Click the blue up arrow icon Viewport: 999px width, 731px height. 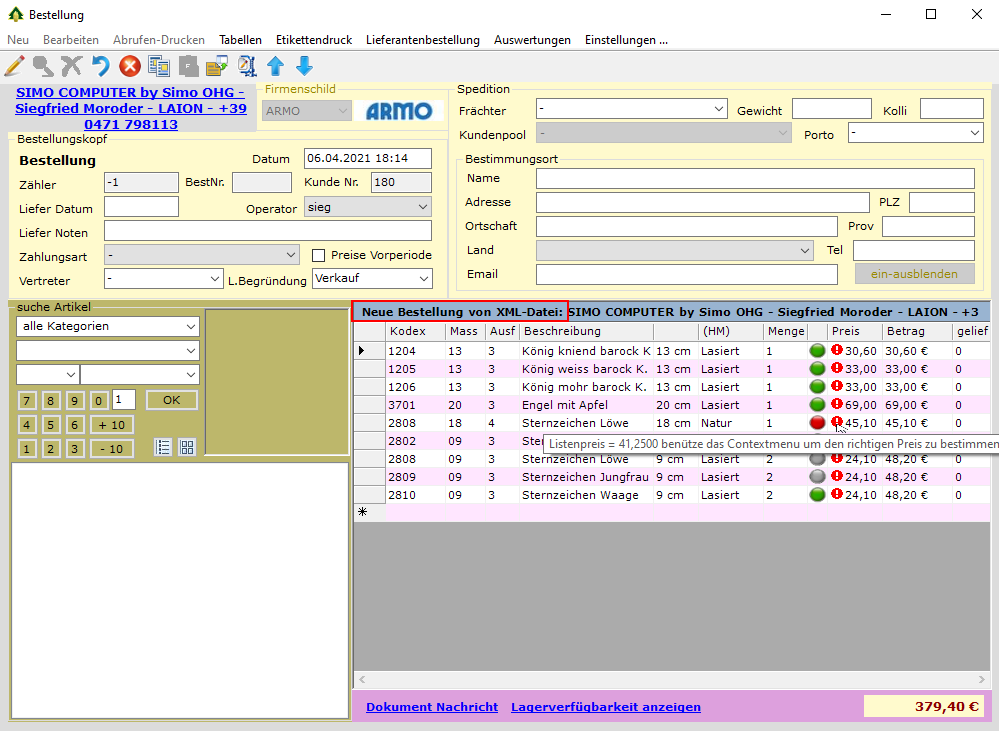(275, 66)
